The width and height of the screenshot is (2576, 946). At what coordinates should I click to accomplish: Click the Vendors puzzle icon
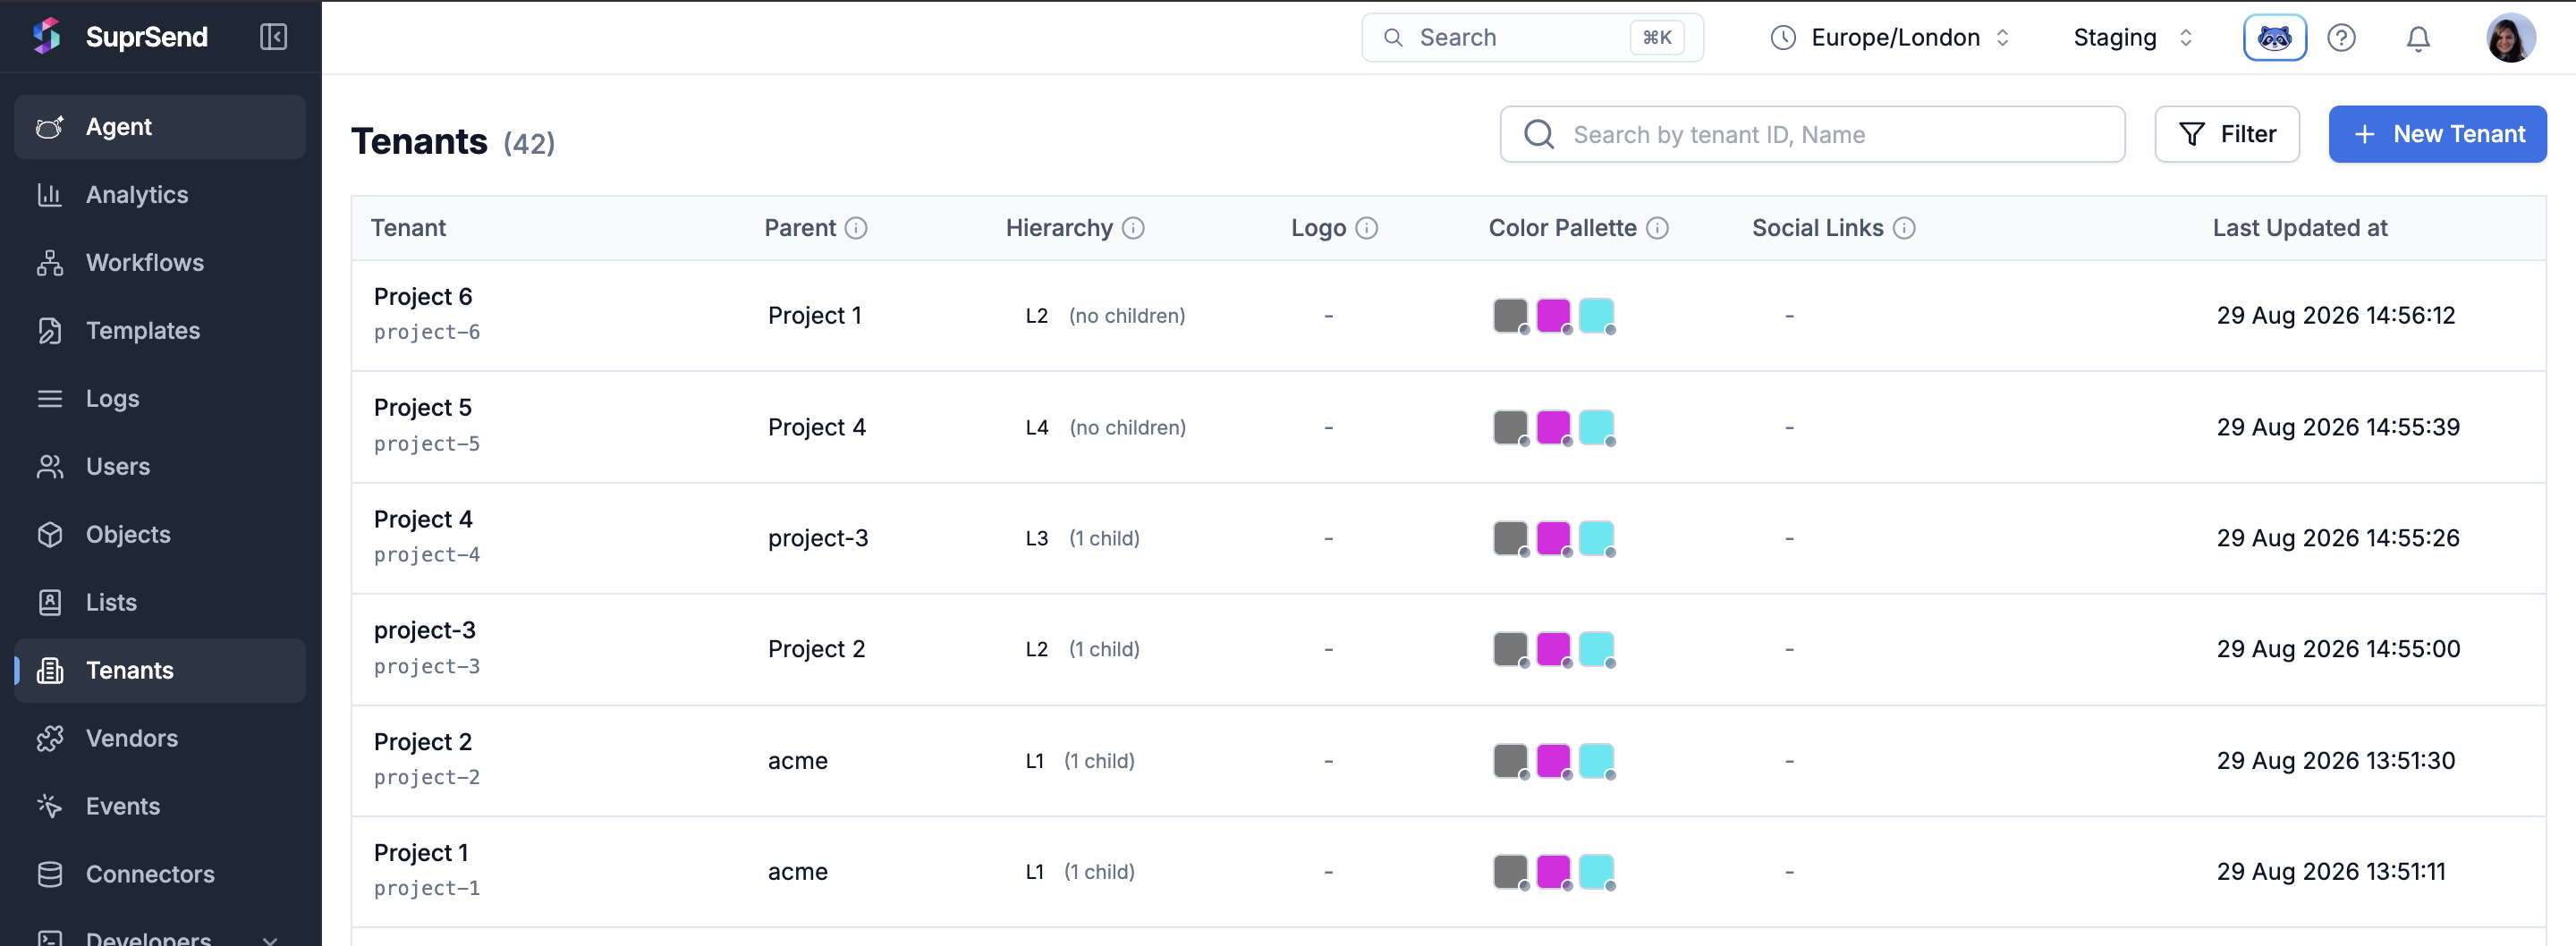pos(50,738)
